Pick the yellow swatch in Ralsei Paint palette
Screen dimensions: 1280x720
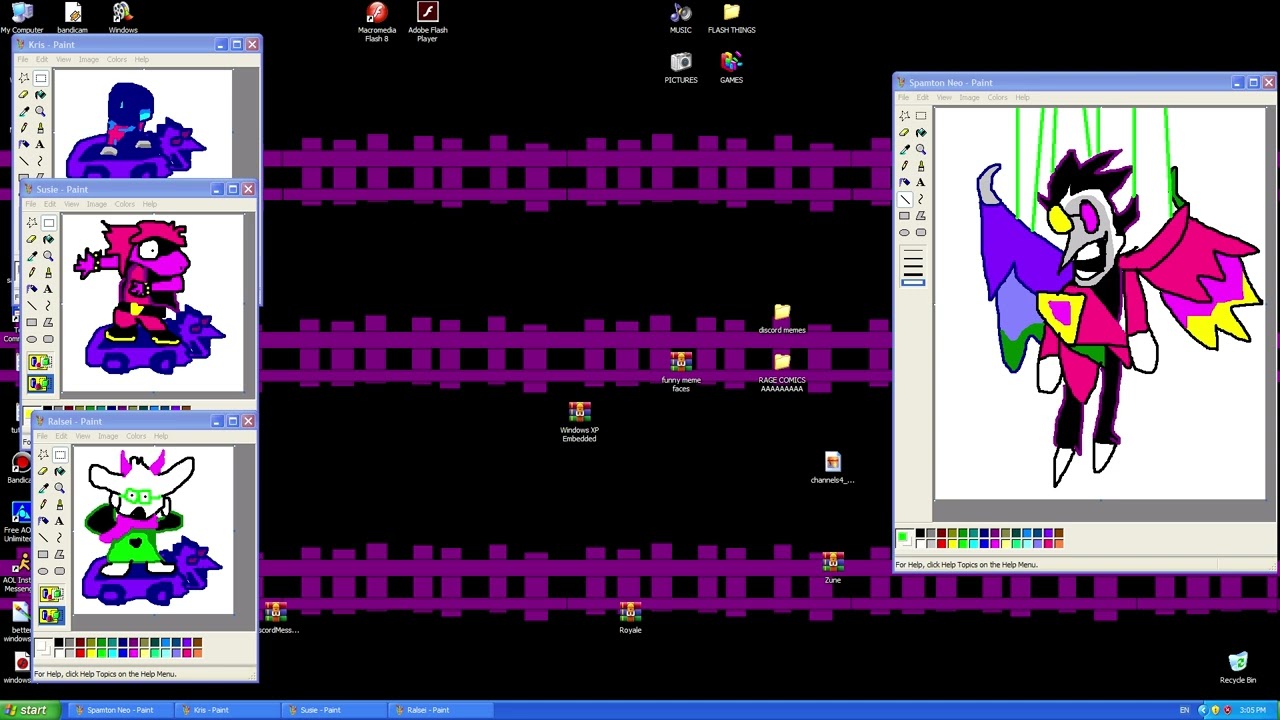click(91, 653)
